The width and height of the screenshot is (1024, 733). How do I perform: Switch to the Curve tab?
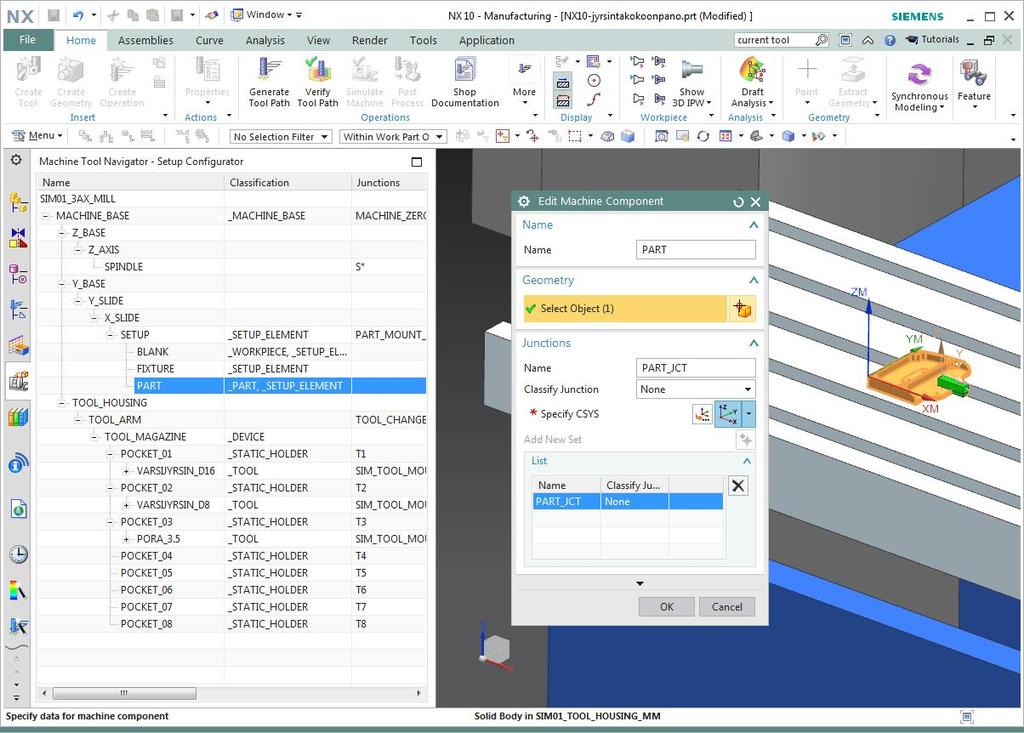click(209, 40)
